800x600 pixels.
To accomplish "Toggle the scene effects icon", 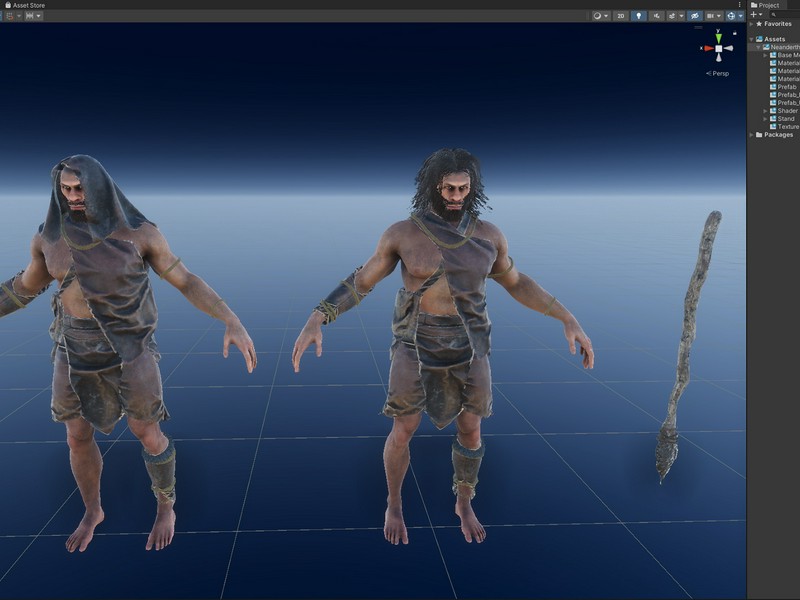I will coord(672,16).
